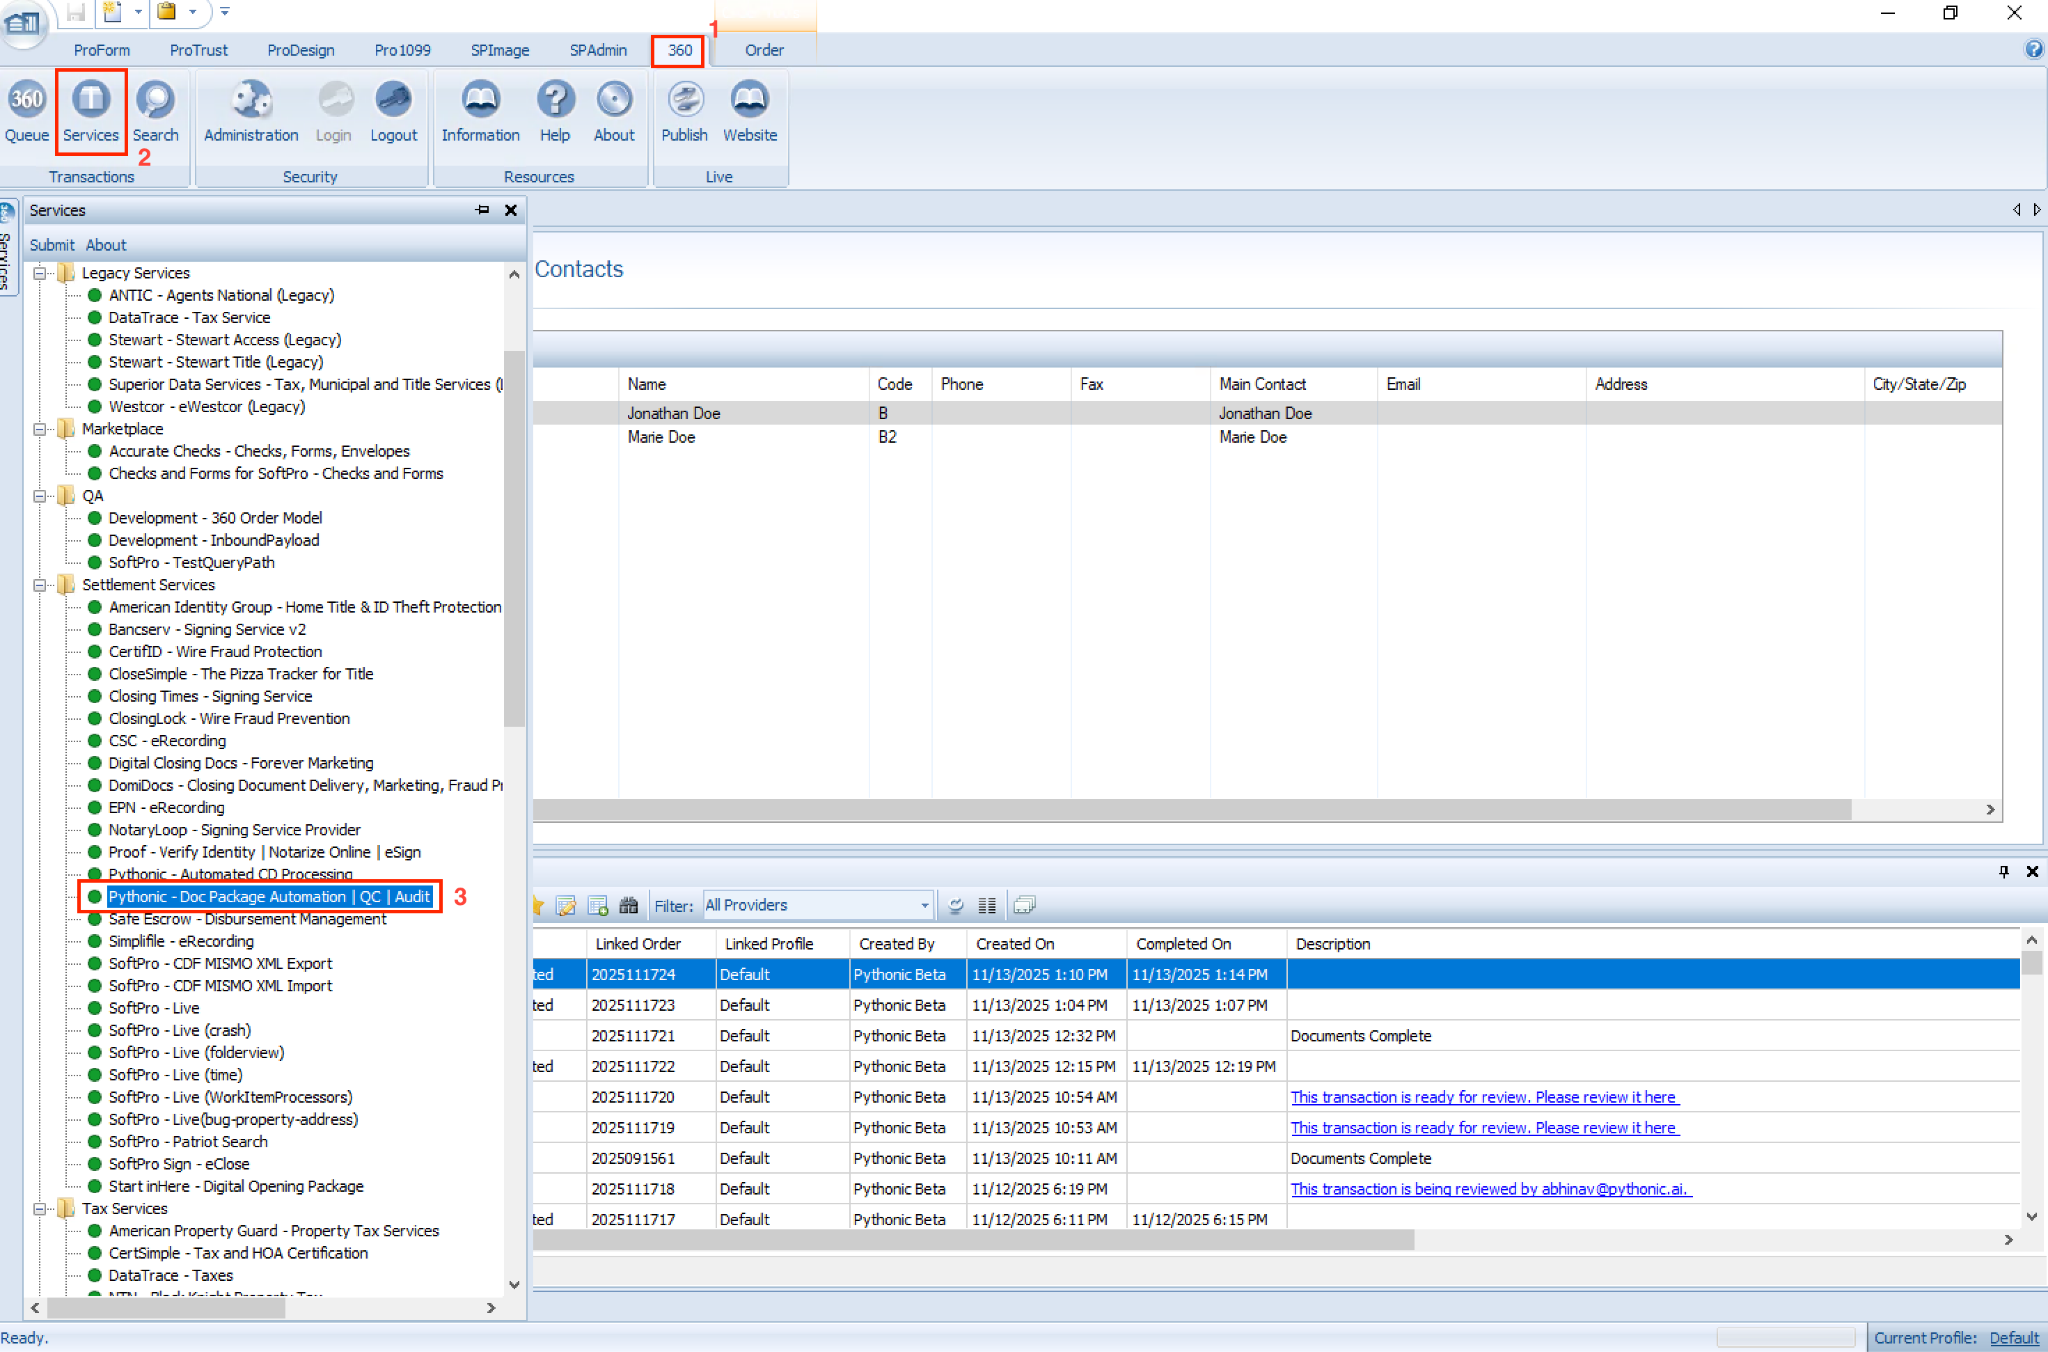Click the blue help icon at top right
The width and height of the screenshot is (2048, 1352).
2034,49
